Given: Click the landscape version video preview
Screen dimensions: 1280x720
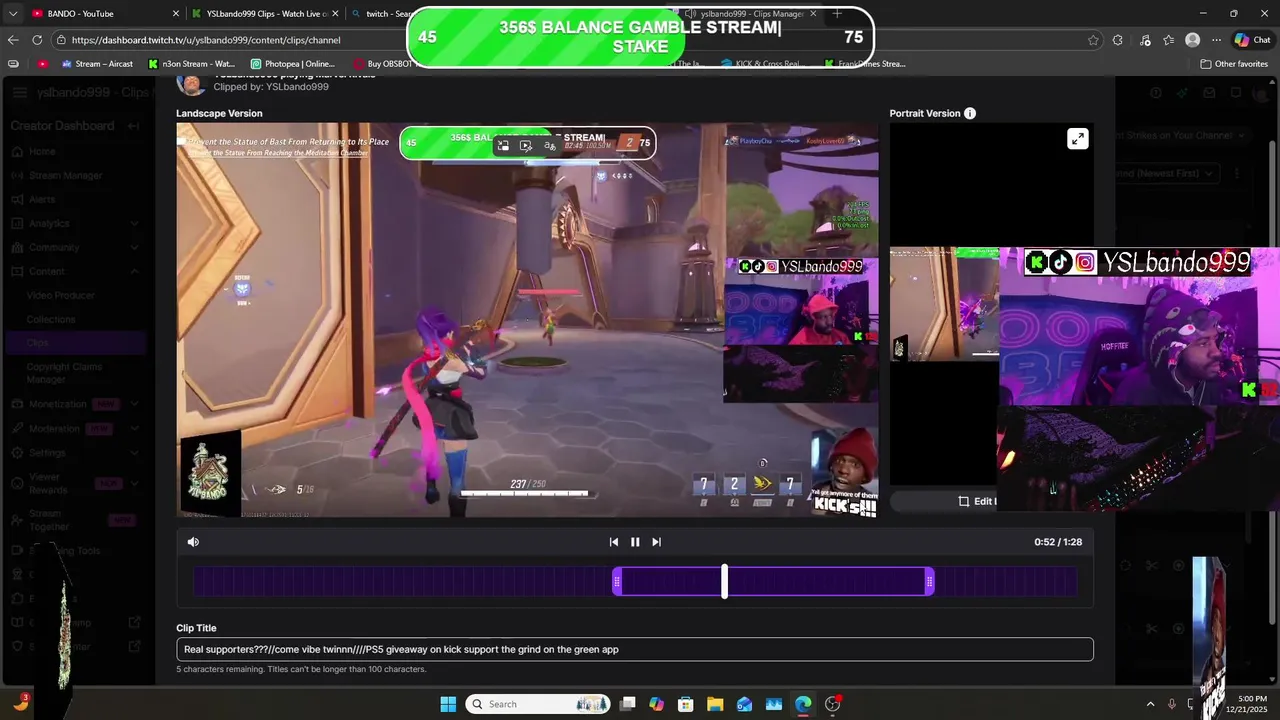Looking at the screenshot, I should (x=527, y=320).
